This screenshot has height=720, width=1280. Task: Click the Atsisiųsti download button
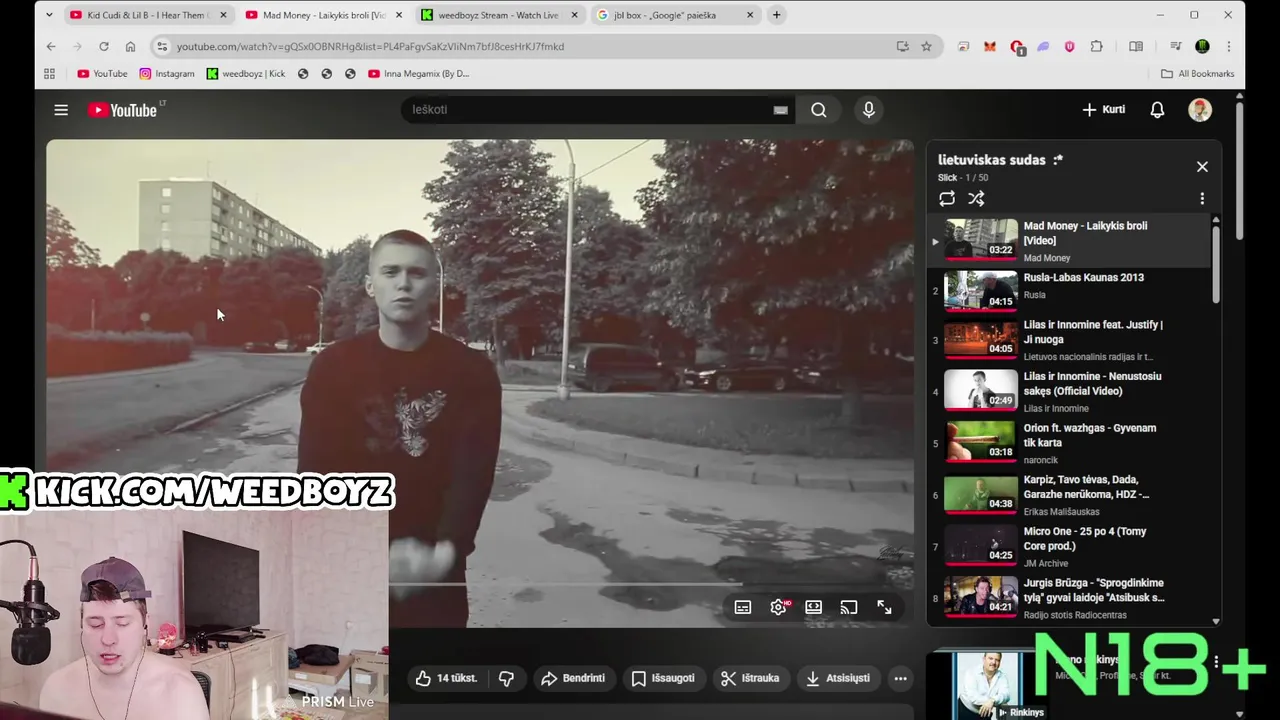[x=838, y=678]
